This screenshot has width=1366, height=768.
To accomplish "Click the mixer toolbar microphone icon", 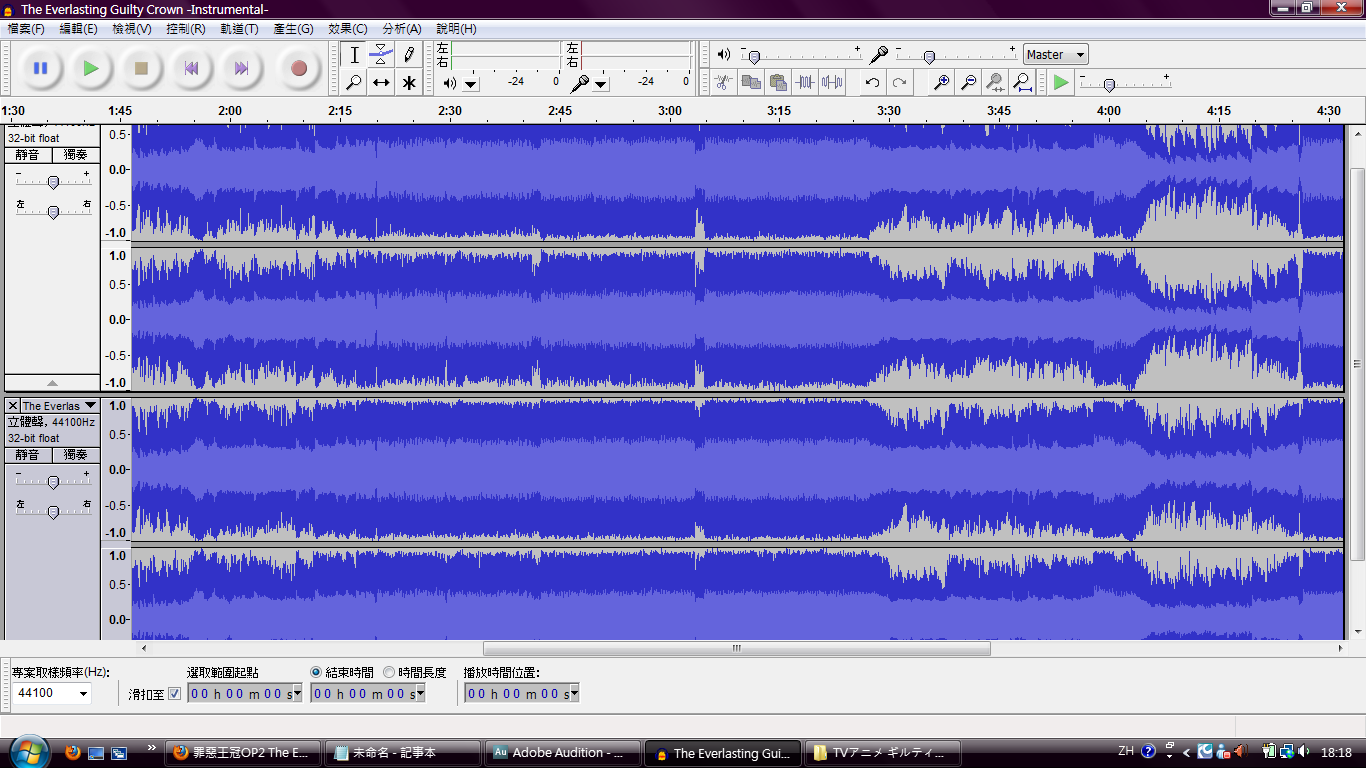I will [879, 55].
